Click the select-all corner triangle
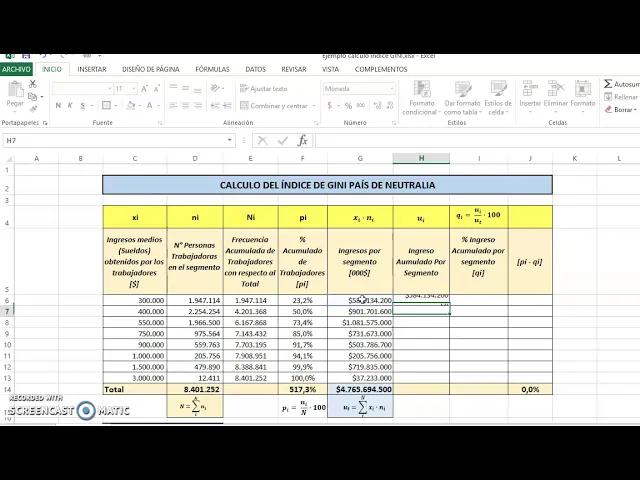The width and height of the screenshot is (640, 480). [8, 159]
